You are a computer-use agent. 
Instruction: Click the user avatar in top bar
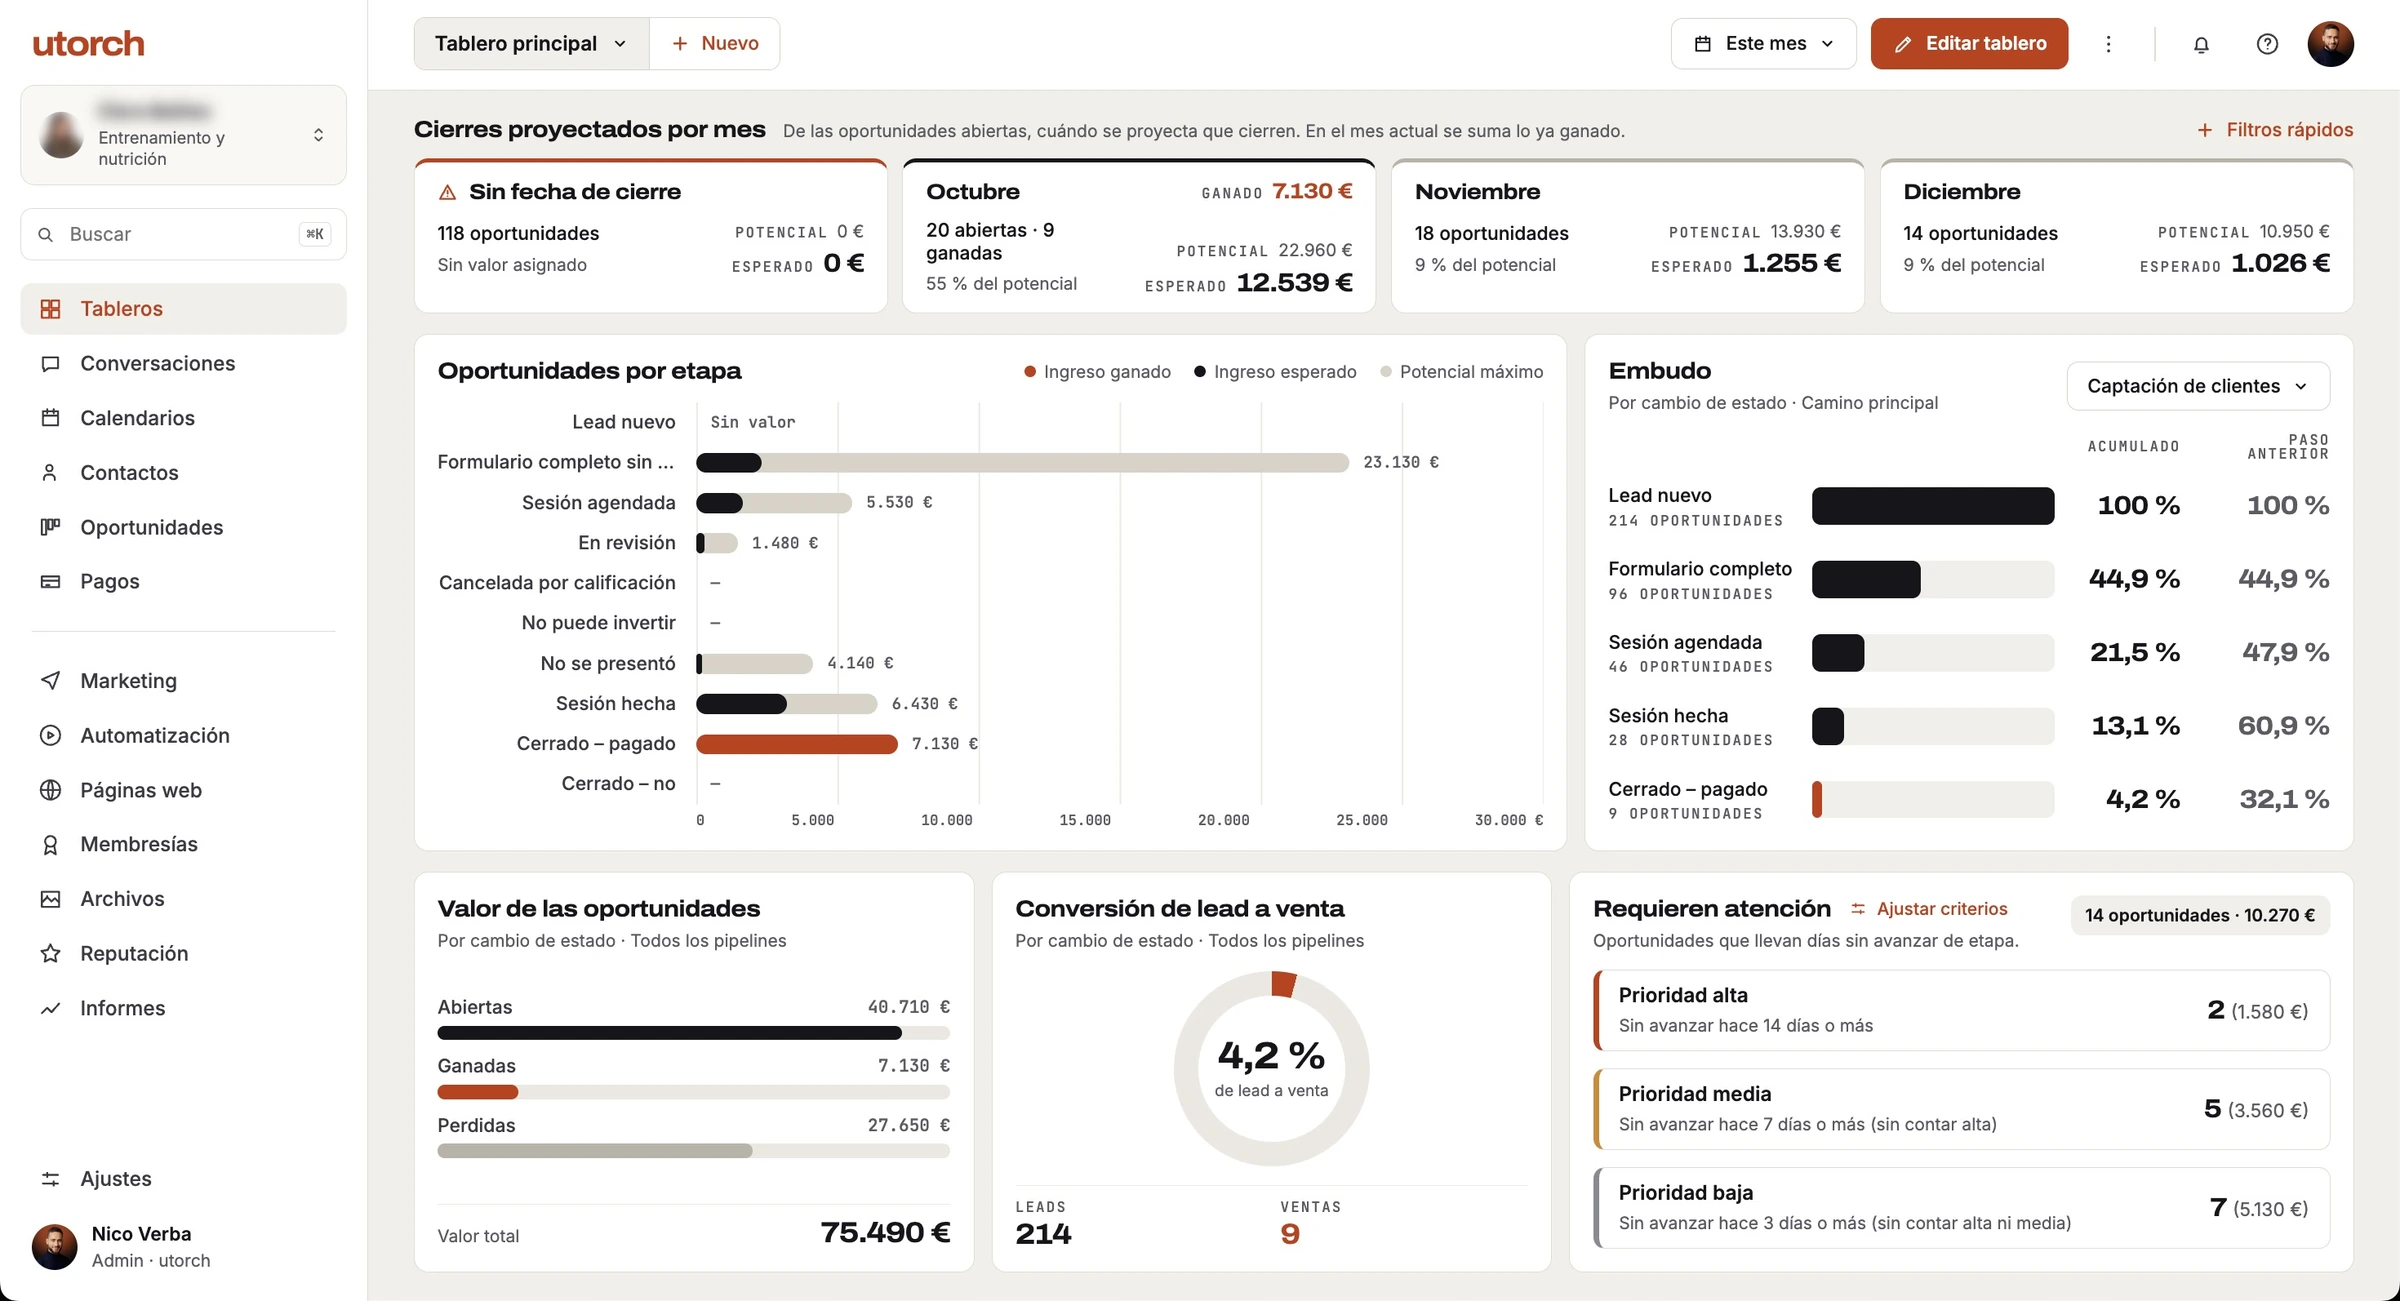point(2330,44)
